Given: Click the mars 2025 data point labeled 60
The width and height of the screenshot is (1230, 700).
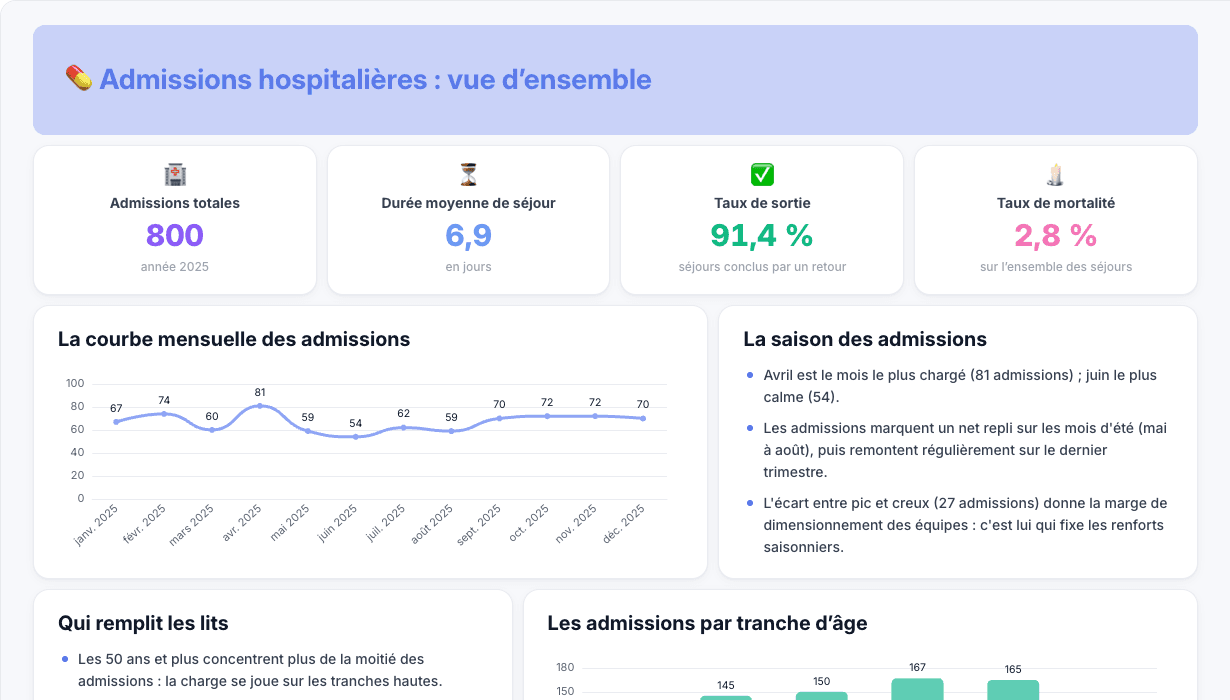Looking at the screenshot, I should pyautogui.click(x=212, y=430).
